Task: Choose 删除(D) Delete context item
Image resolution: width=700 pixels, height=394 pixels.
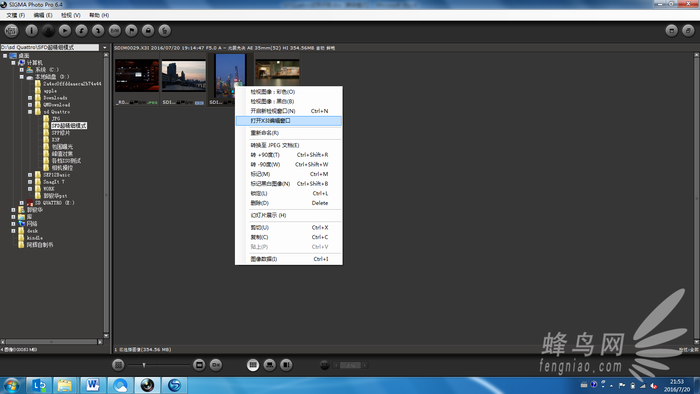Action: (288, 203)
